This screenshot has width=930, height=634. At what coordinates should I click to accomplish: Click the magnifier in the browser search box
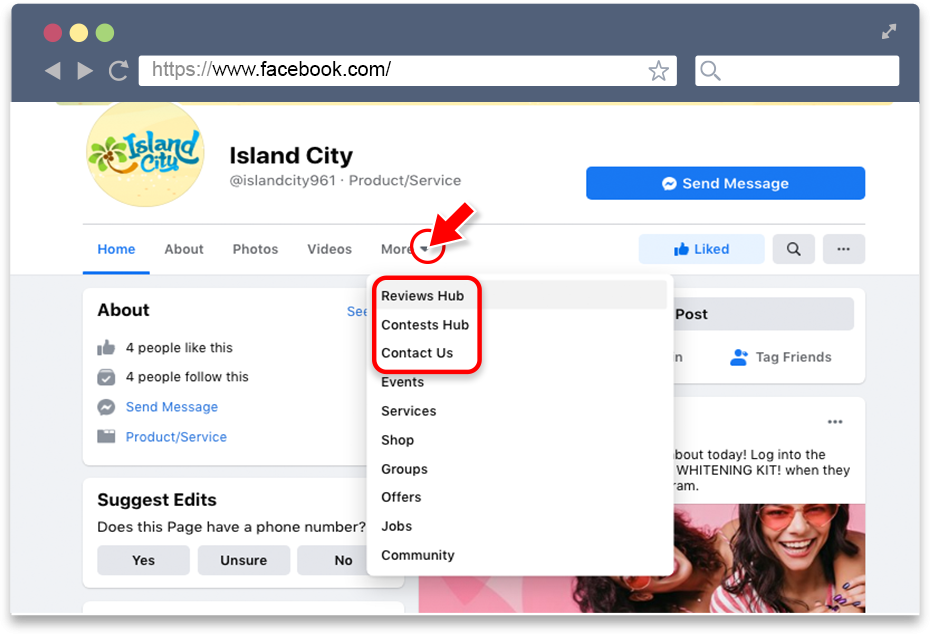pos(710,71)
